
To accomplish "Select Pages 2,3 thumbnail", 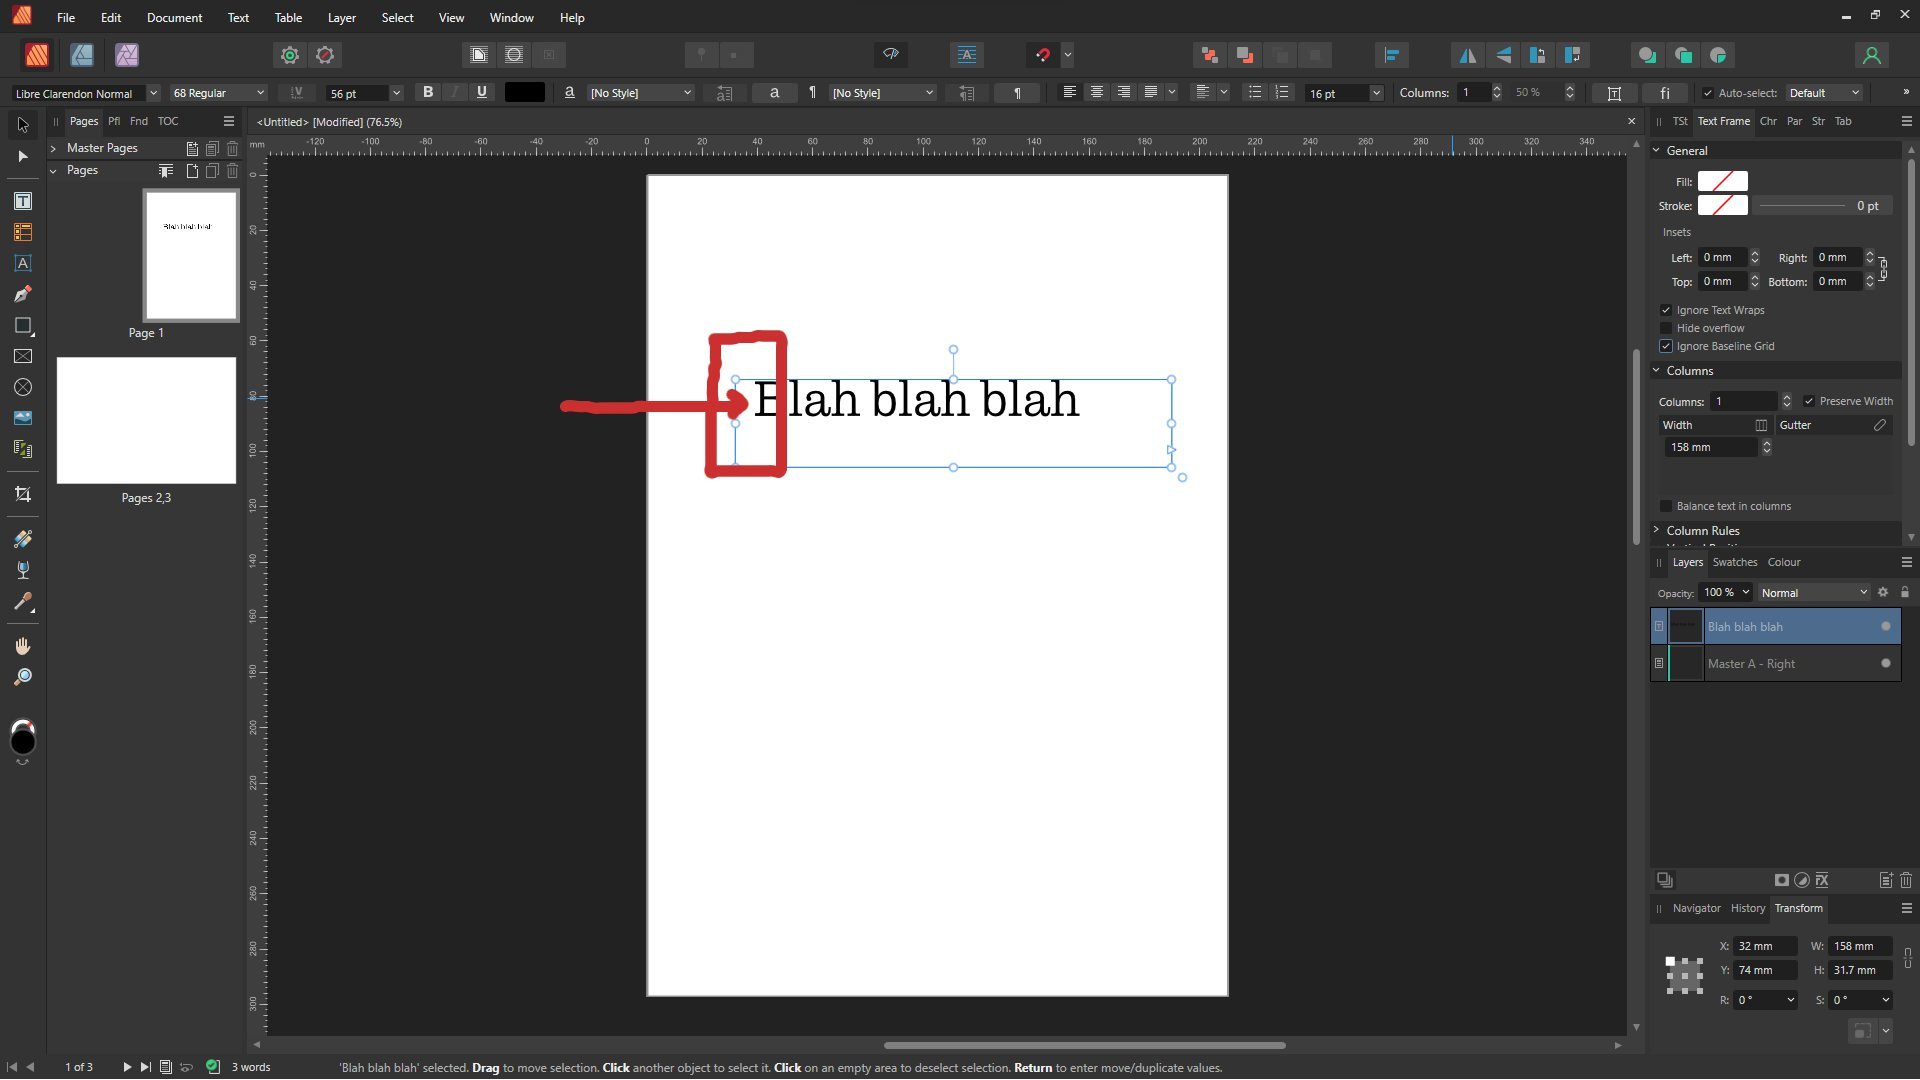I will (x=146, y=420).
